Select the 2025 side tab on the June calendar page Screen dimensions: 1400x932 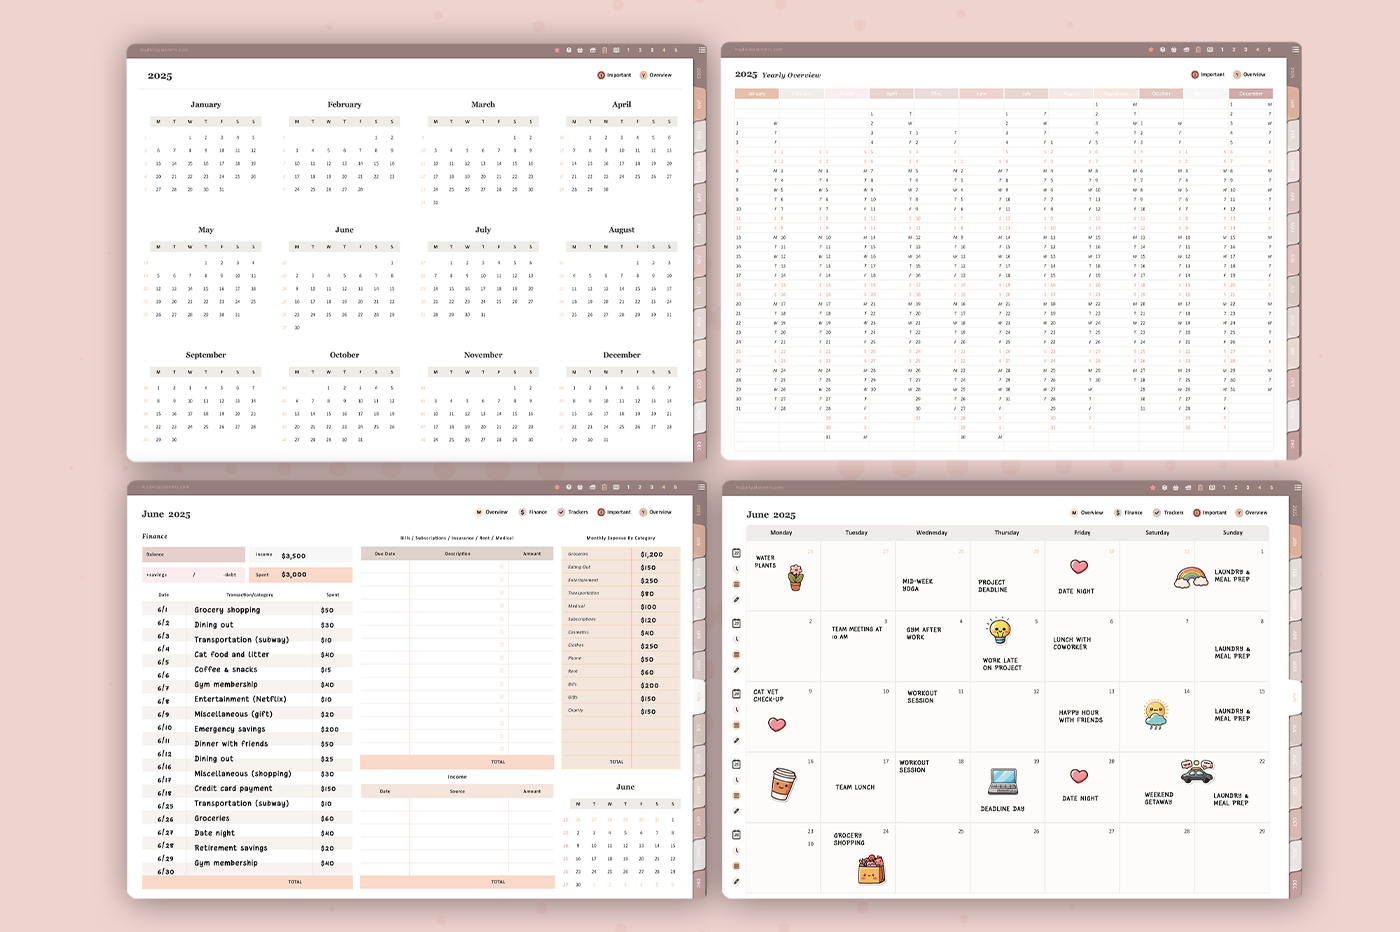[1294, 511]
